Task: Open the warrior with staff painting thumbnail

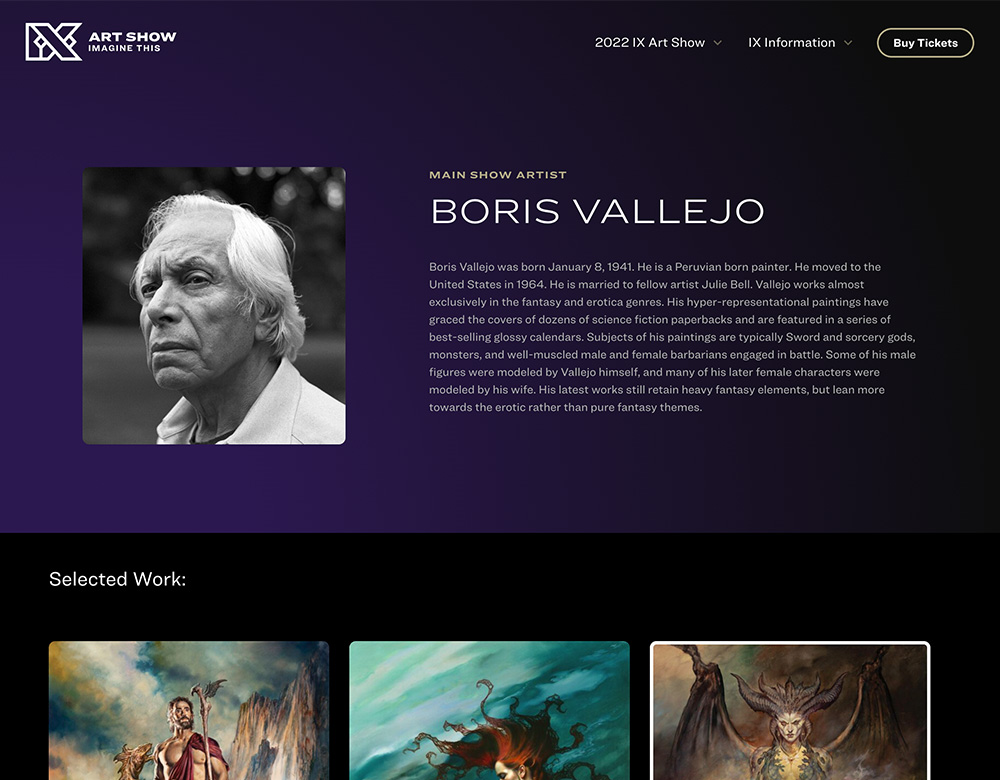Action: click(x=189, y=710)
